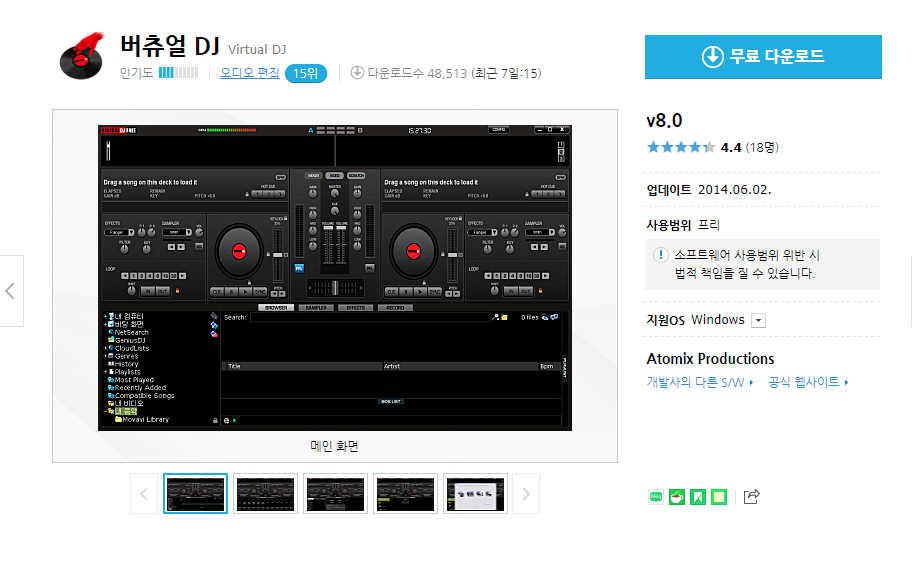Click the left deck turntable in the preview
This screenshot has height=564, width=912.
[239, 252]
